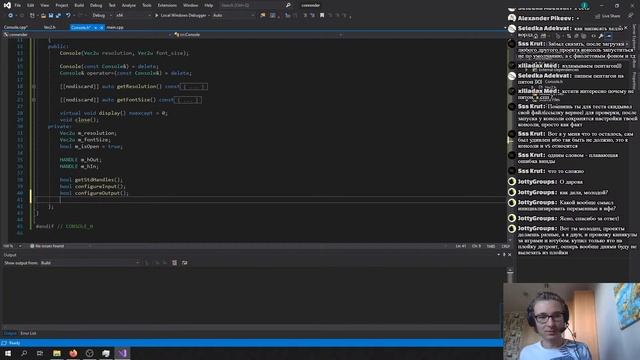Click the line 'HANDLE m_hOut;'
Viewport: 640px width, 360px height.
point(81,160)
